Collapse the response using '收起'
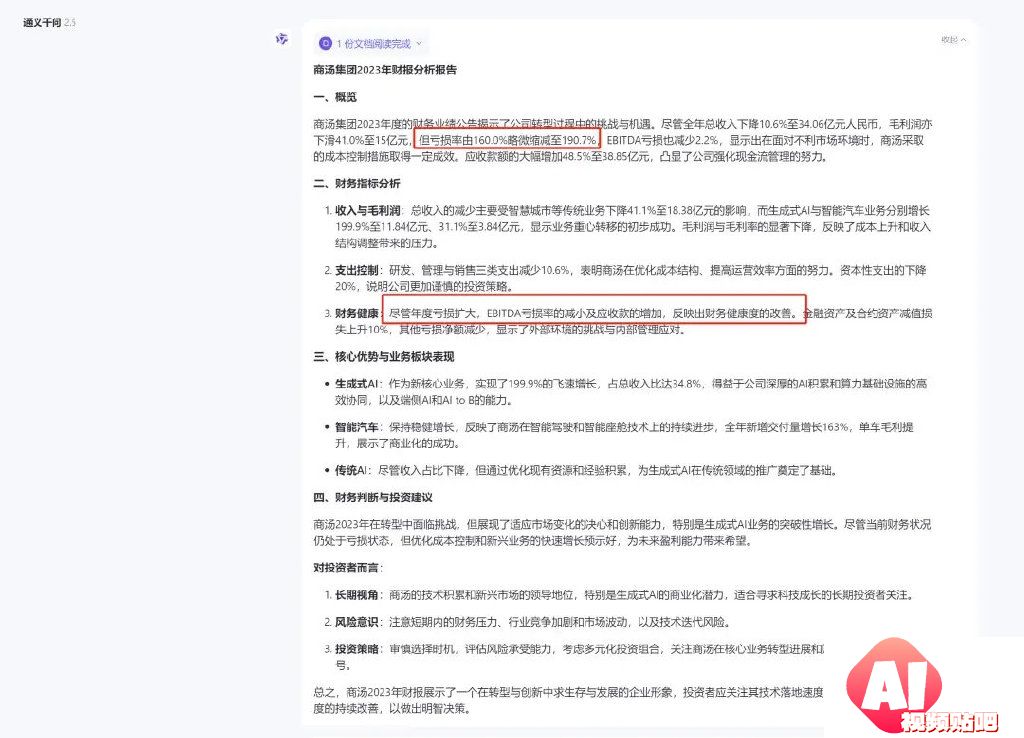Viewport: 1024px width, 738px height. coord(953,40)
